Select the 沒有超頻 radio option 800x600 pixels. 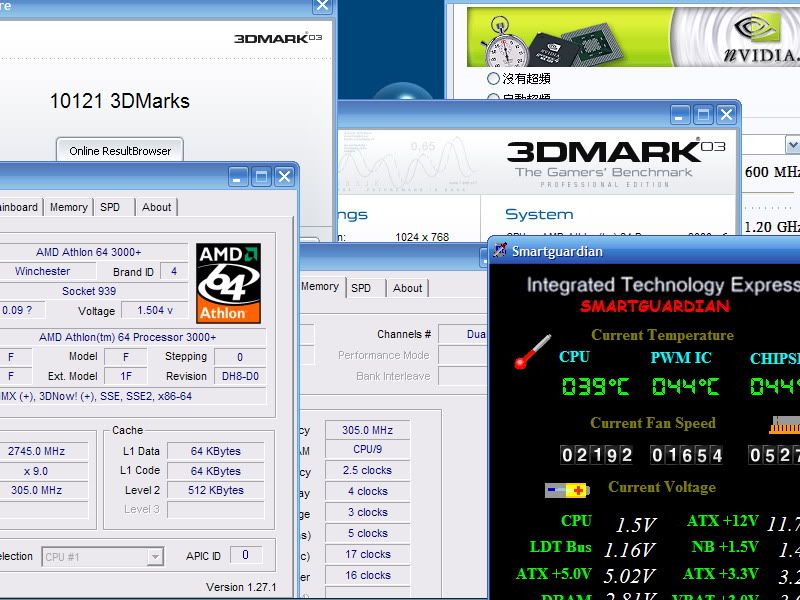click(493, 79)
